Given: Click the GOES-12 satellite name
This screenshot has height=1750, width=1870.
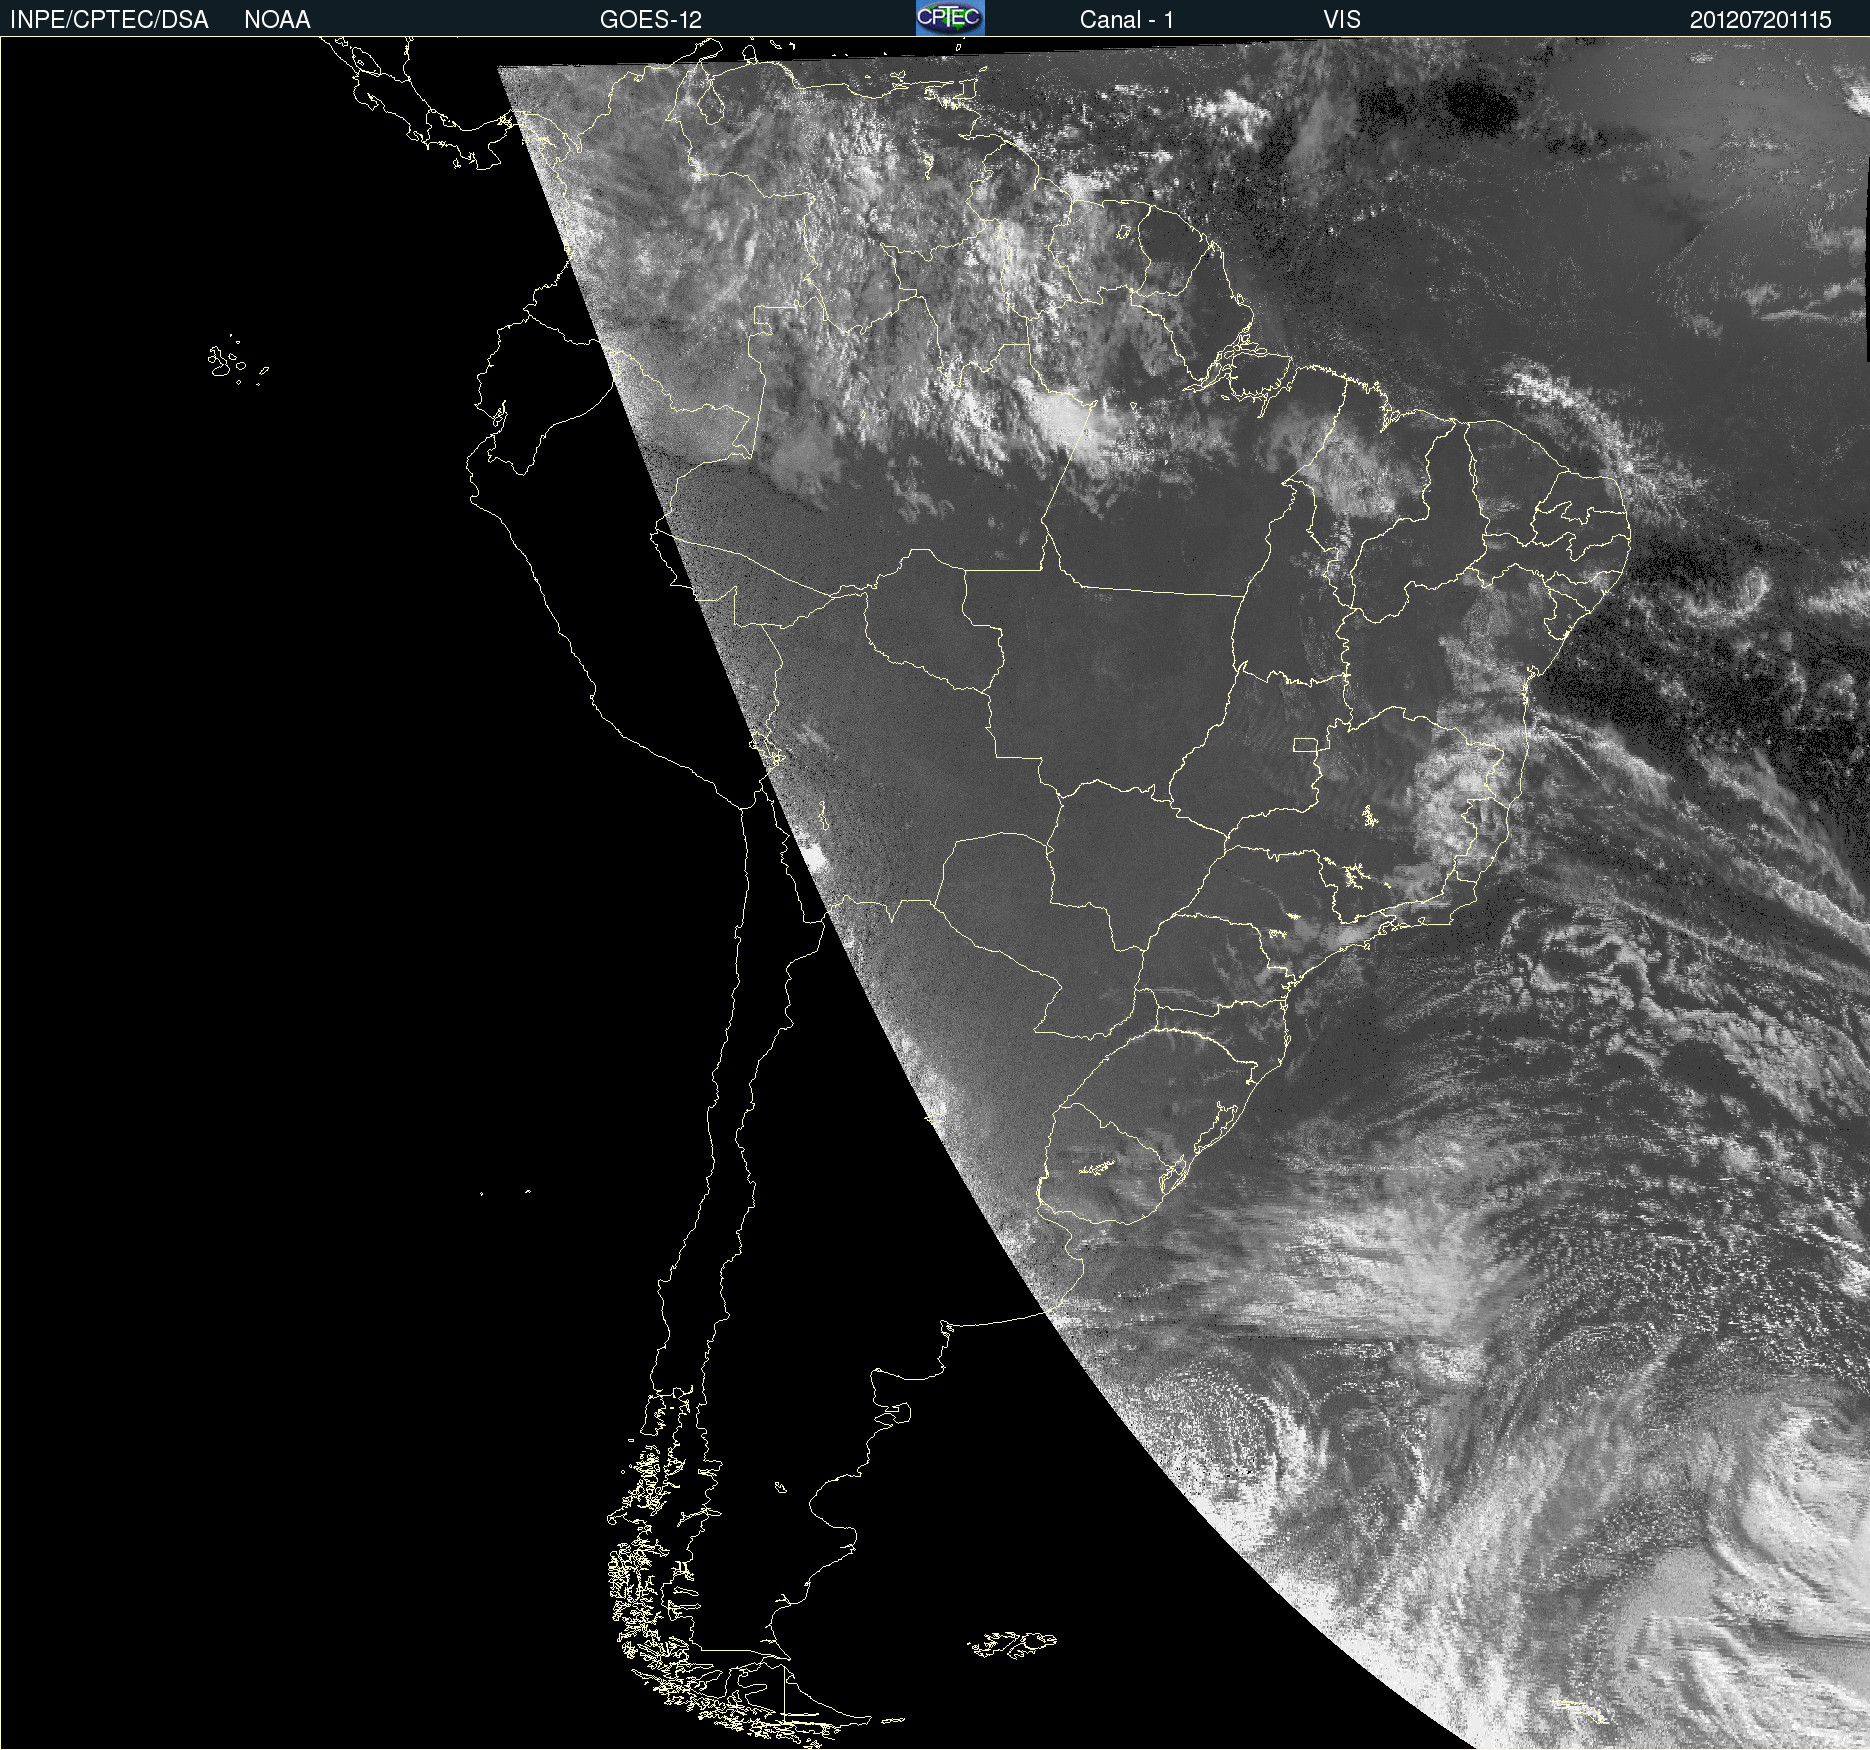Looking at the screenshot, I should pyautogui.click(x=651, y=20).
